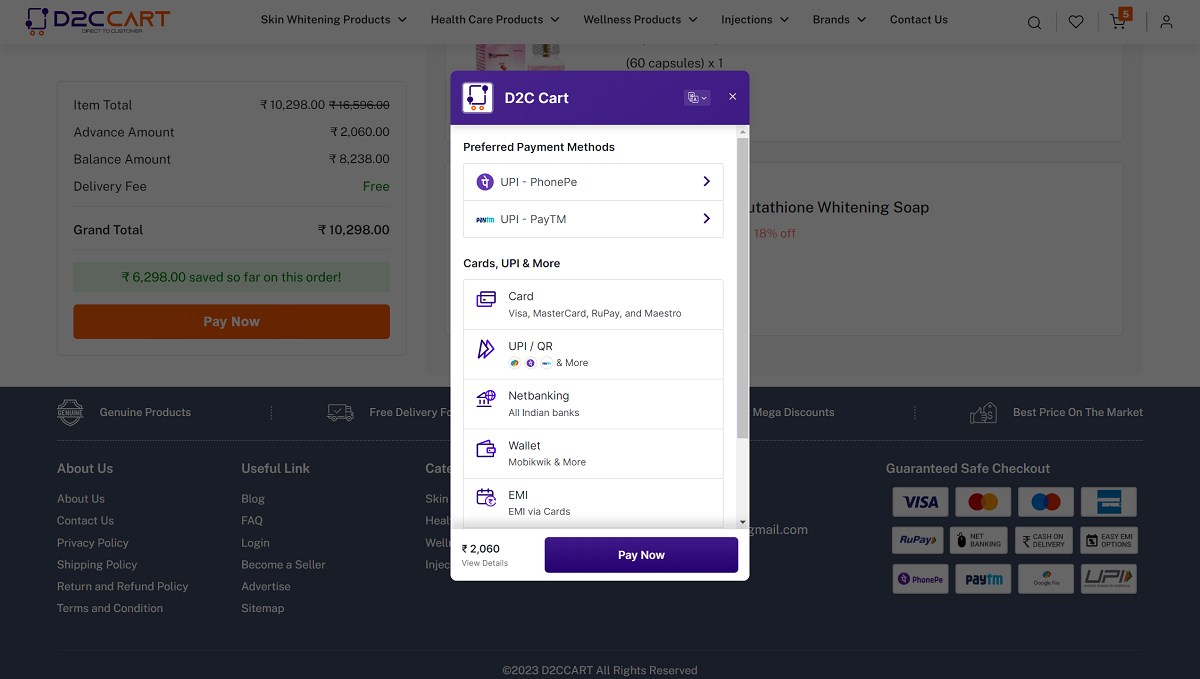Click the Maestro payment logo
This screenshot has height=679, width=1200.
click(1046, 502)
